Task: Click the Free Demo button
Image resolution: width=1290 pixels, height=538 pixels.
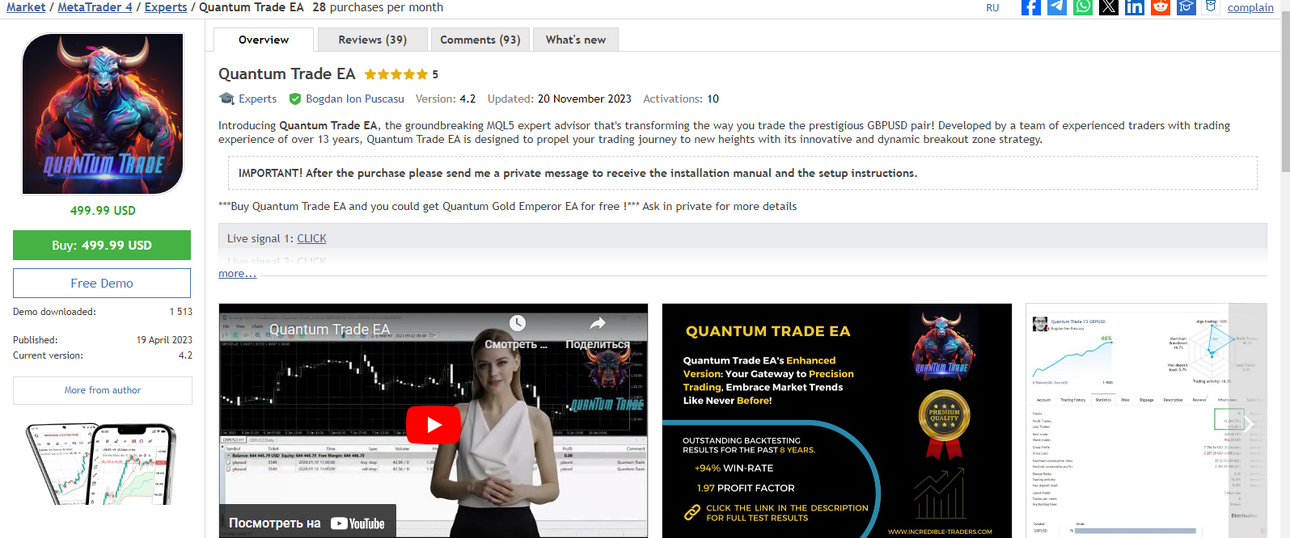Action: [x=102, y=283]
